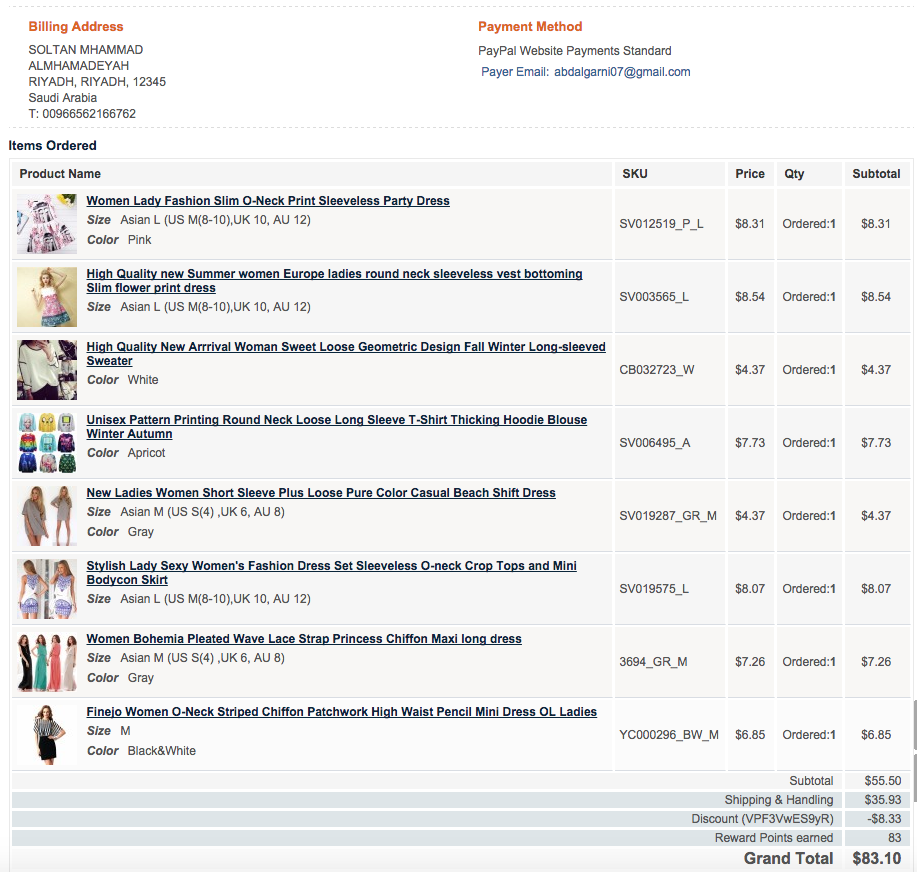Open the crop top and skirt set thumbnail
This screenshot has height=872, width=917.
(47, 589)
